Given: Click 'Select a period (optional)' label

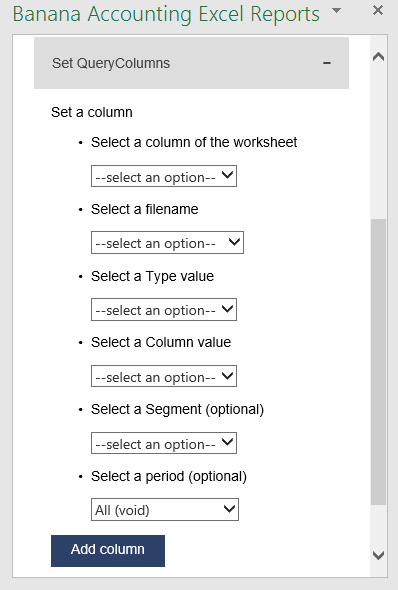Looking at the screenshot, I should click(x=169, y=476).
